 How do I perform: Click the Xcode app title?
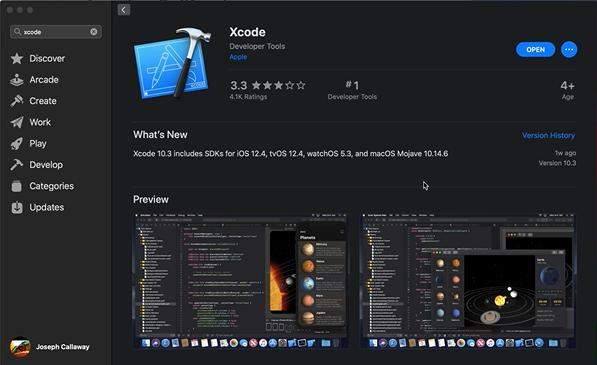click(247, 32)
